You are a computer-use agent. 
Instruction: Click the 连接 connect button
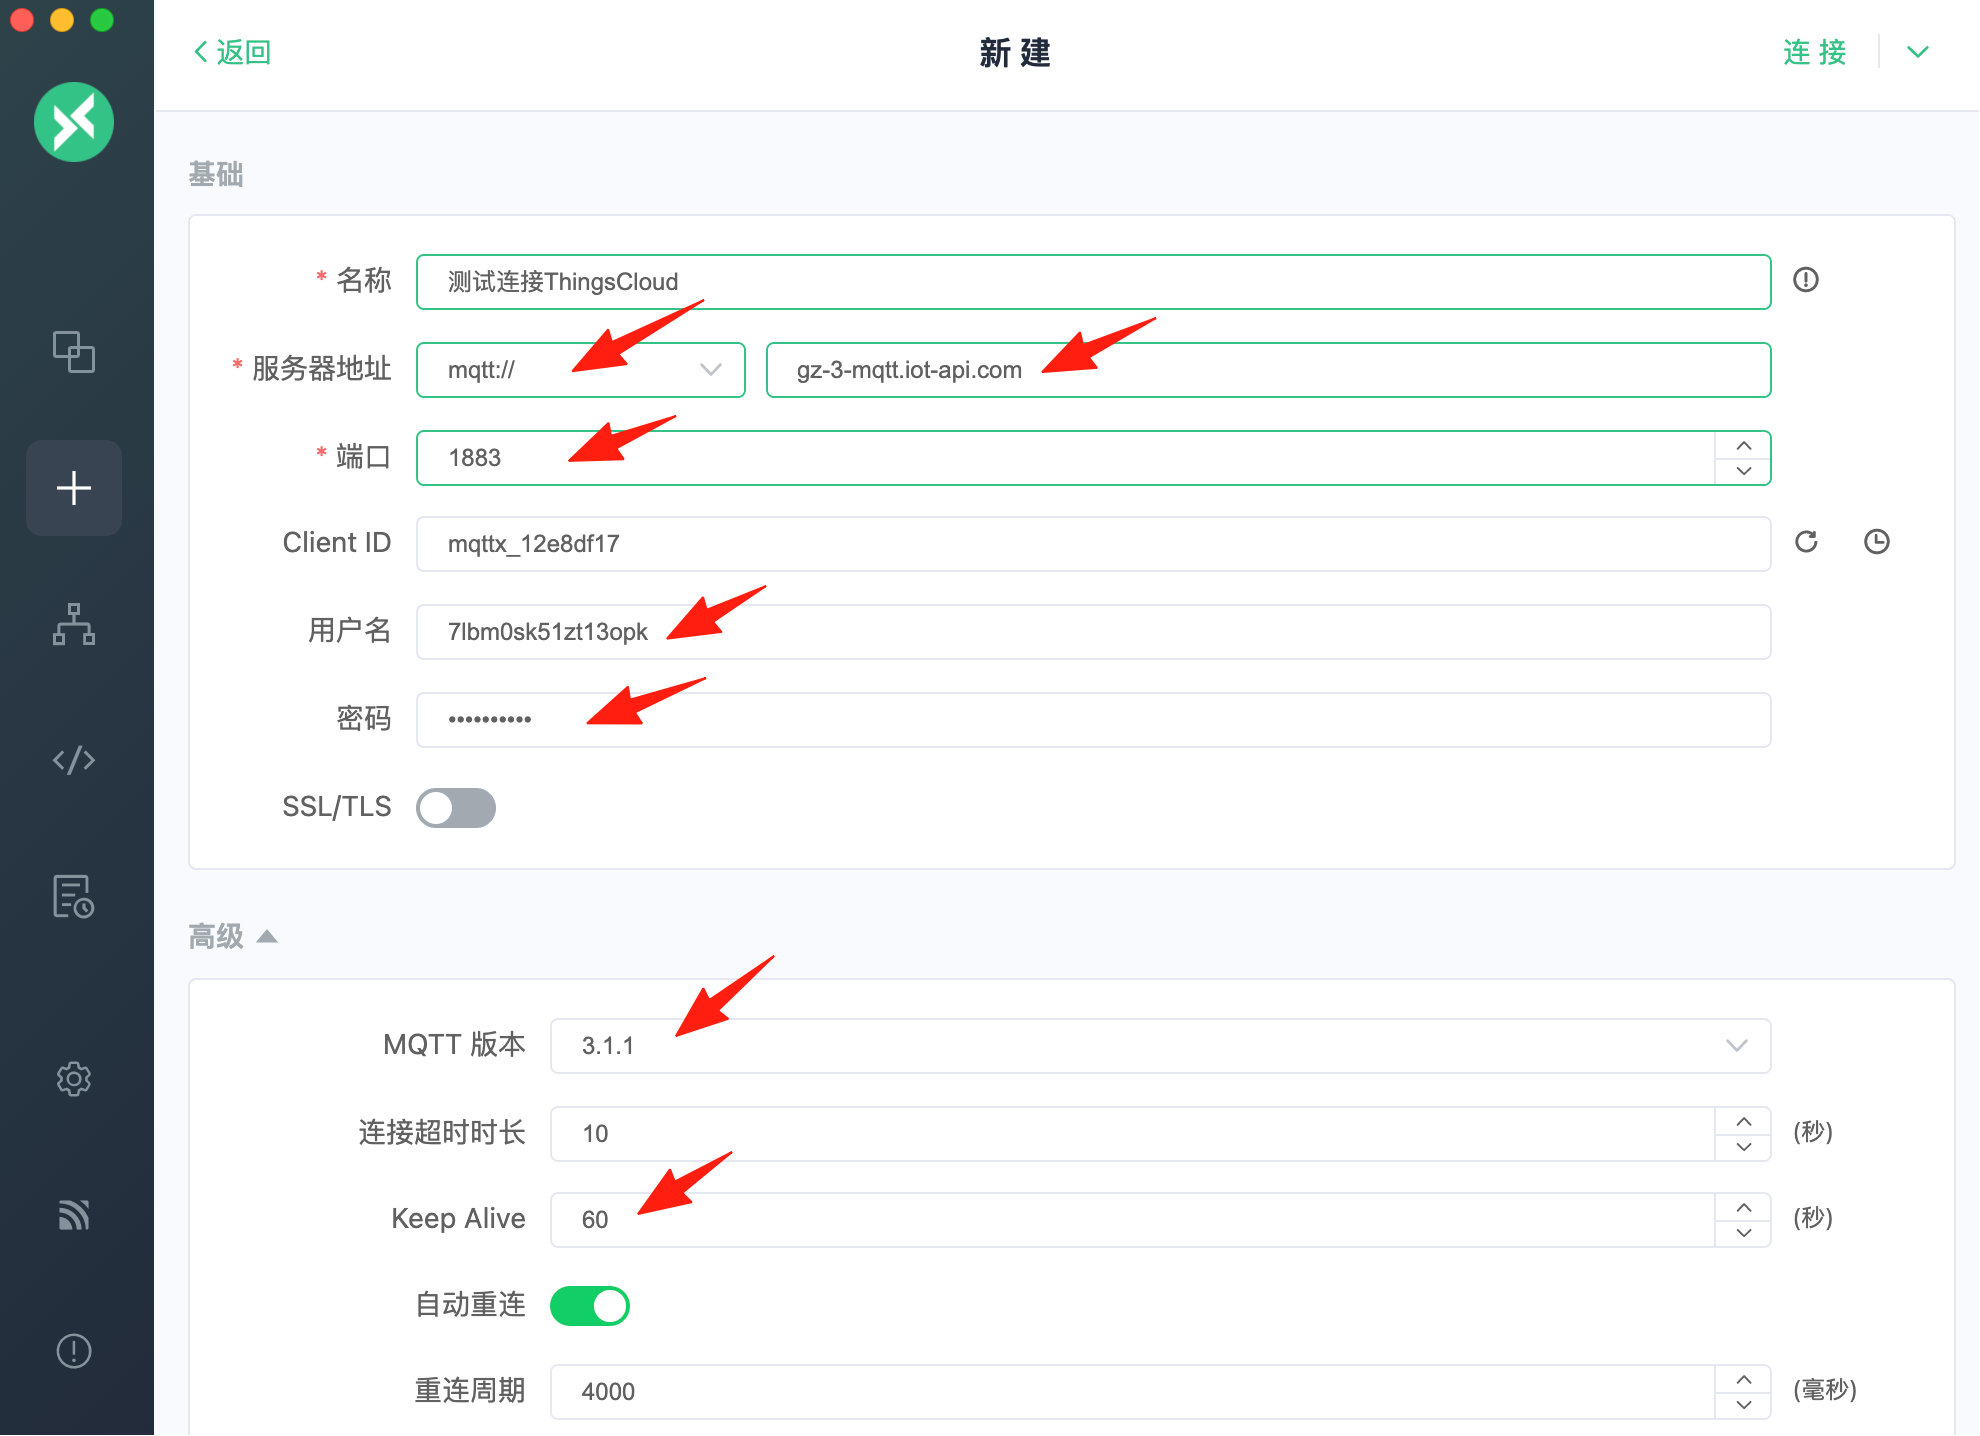[1815, 52]
